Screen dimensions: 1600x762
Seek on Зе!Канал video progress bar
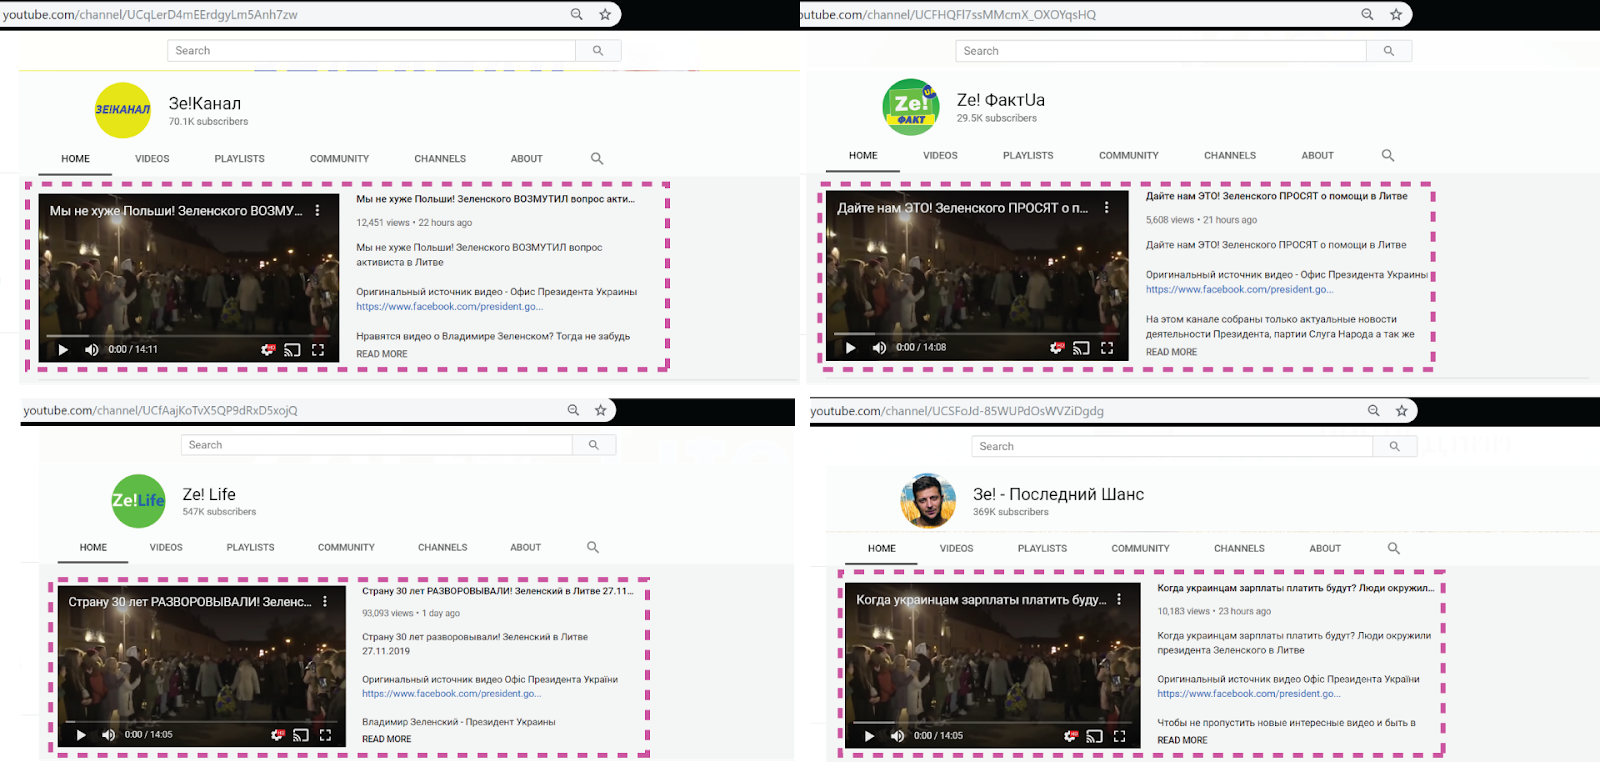[187, 336]
